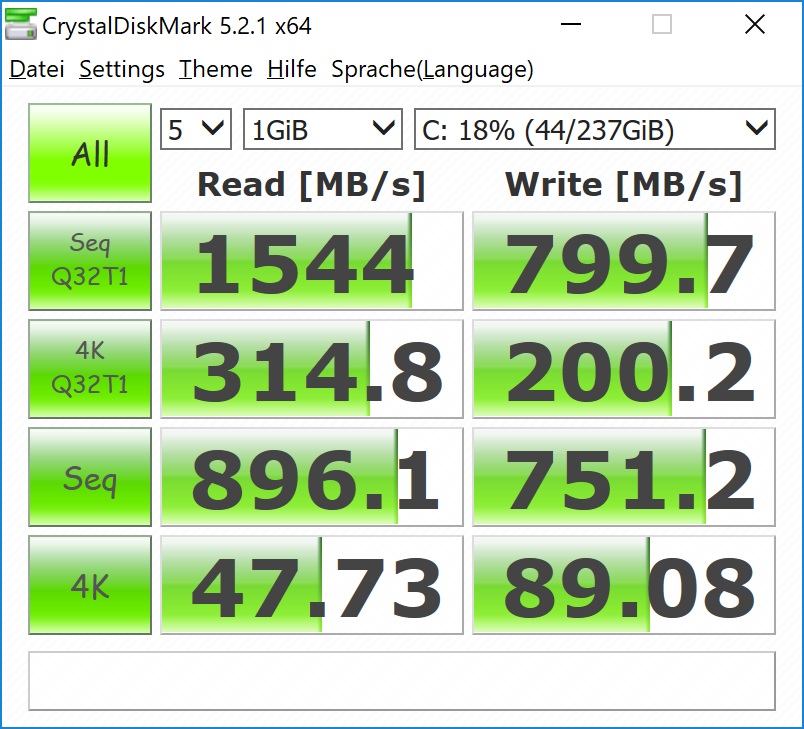Start the 4K Q32T1 test
This screenshot has width=804, height=729.
[90, 369]
